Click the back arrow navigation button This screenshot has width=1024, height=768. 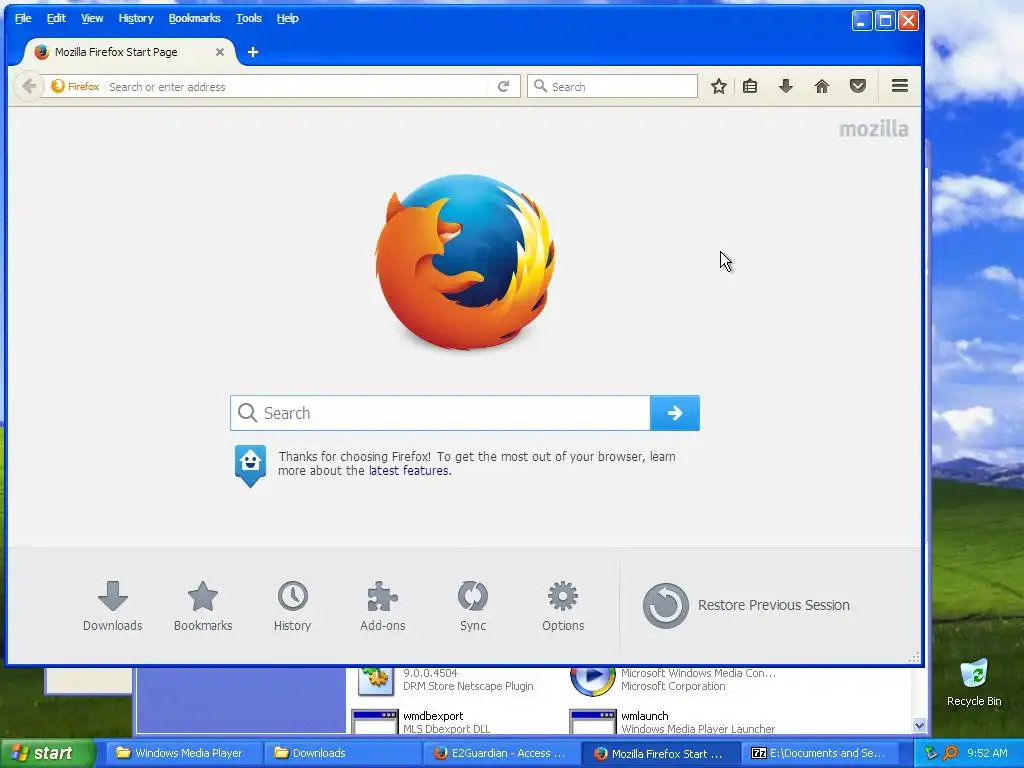point(29,86)
